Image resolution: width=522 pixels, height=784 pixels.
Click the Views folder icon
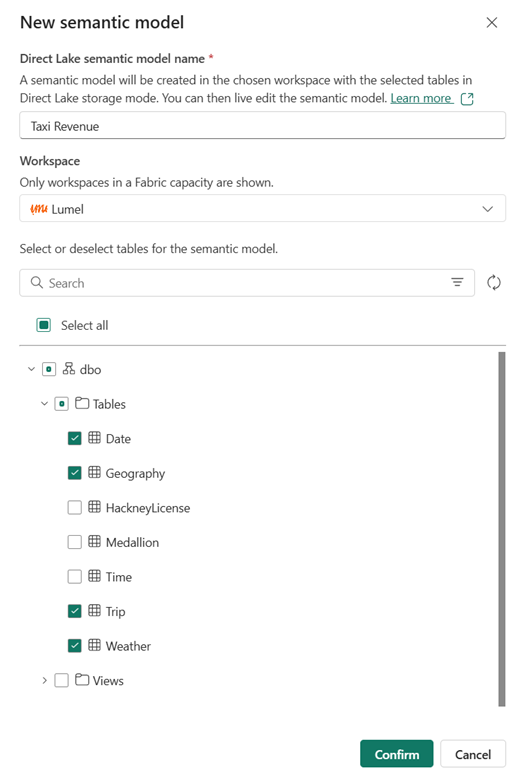82,680
